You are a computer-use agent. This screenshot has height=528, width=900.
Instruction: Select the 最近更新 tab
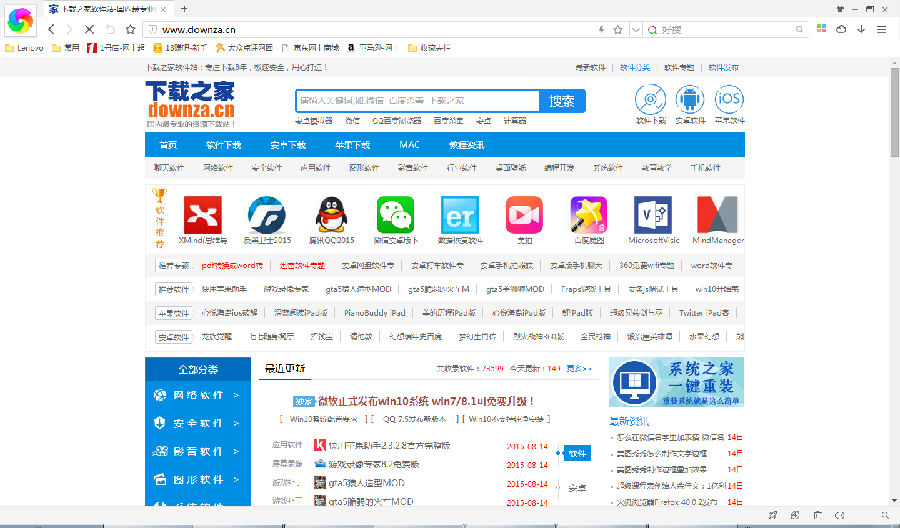point(285,368)
